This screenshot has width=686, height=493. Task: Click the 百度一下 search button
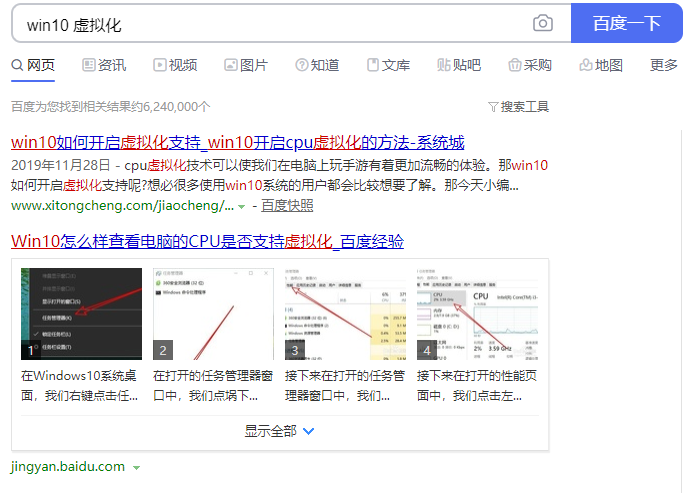tap(626, 23)
